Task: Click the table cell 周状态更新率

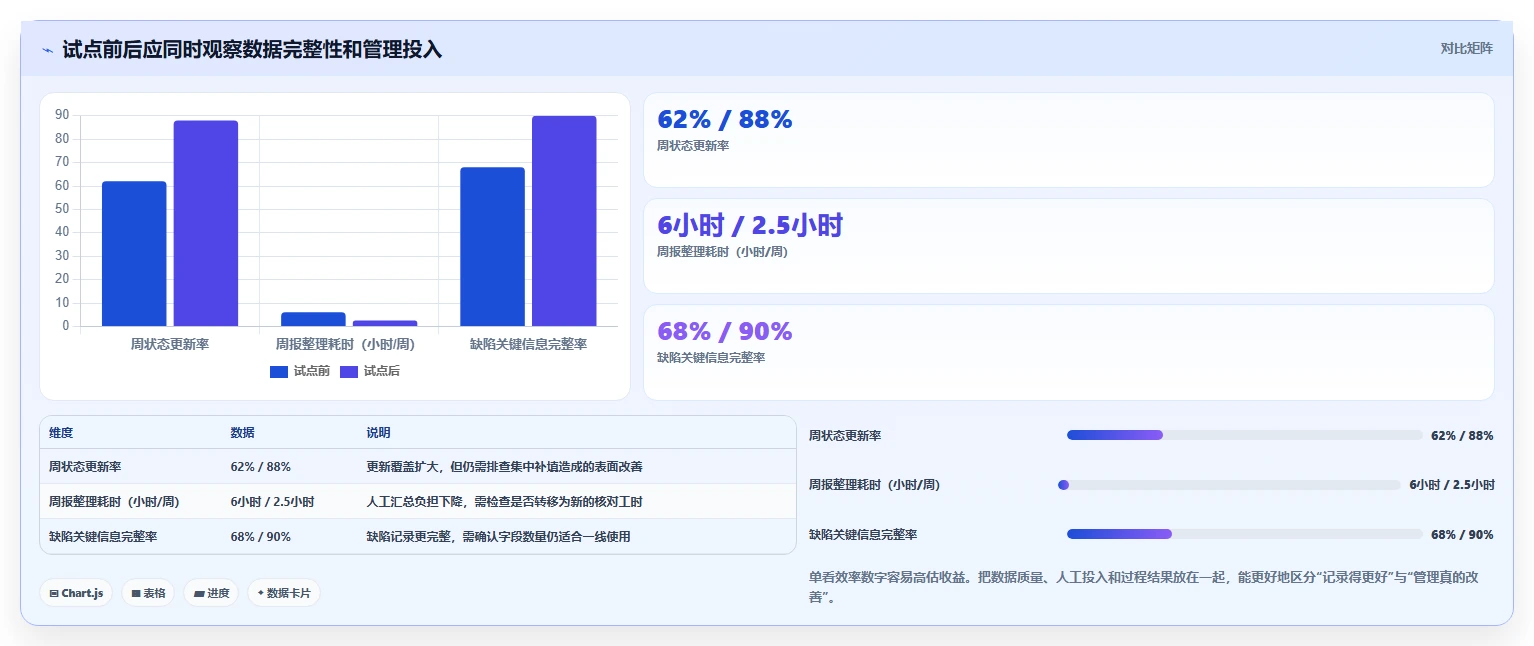Action: click(x=85, y=467)
